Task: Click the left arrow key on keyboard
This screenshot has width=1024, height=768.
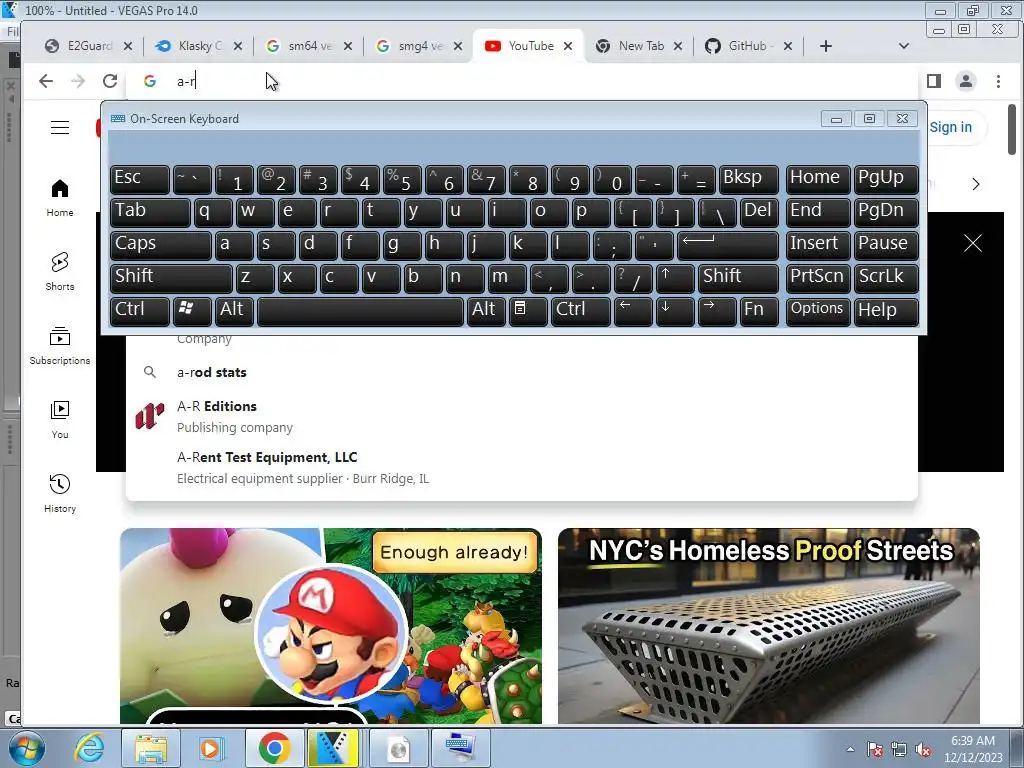Action: 633,311
